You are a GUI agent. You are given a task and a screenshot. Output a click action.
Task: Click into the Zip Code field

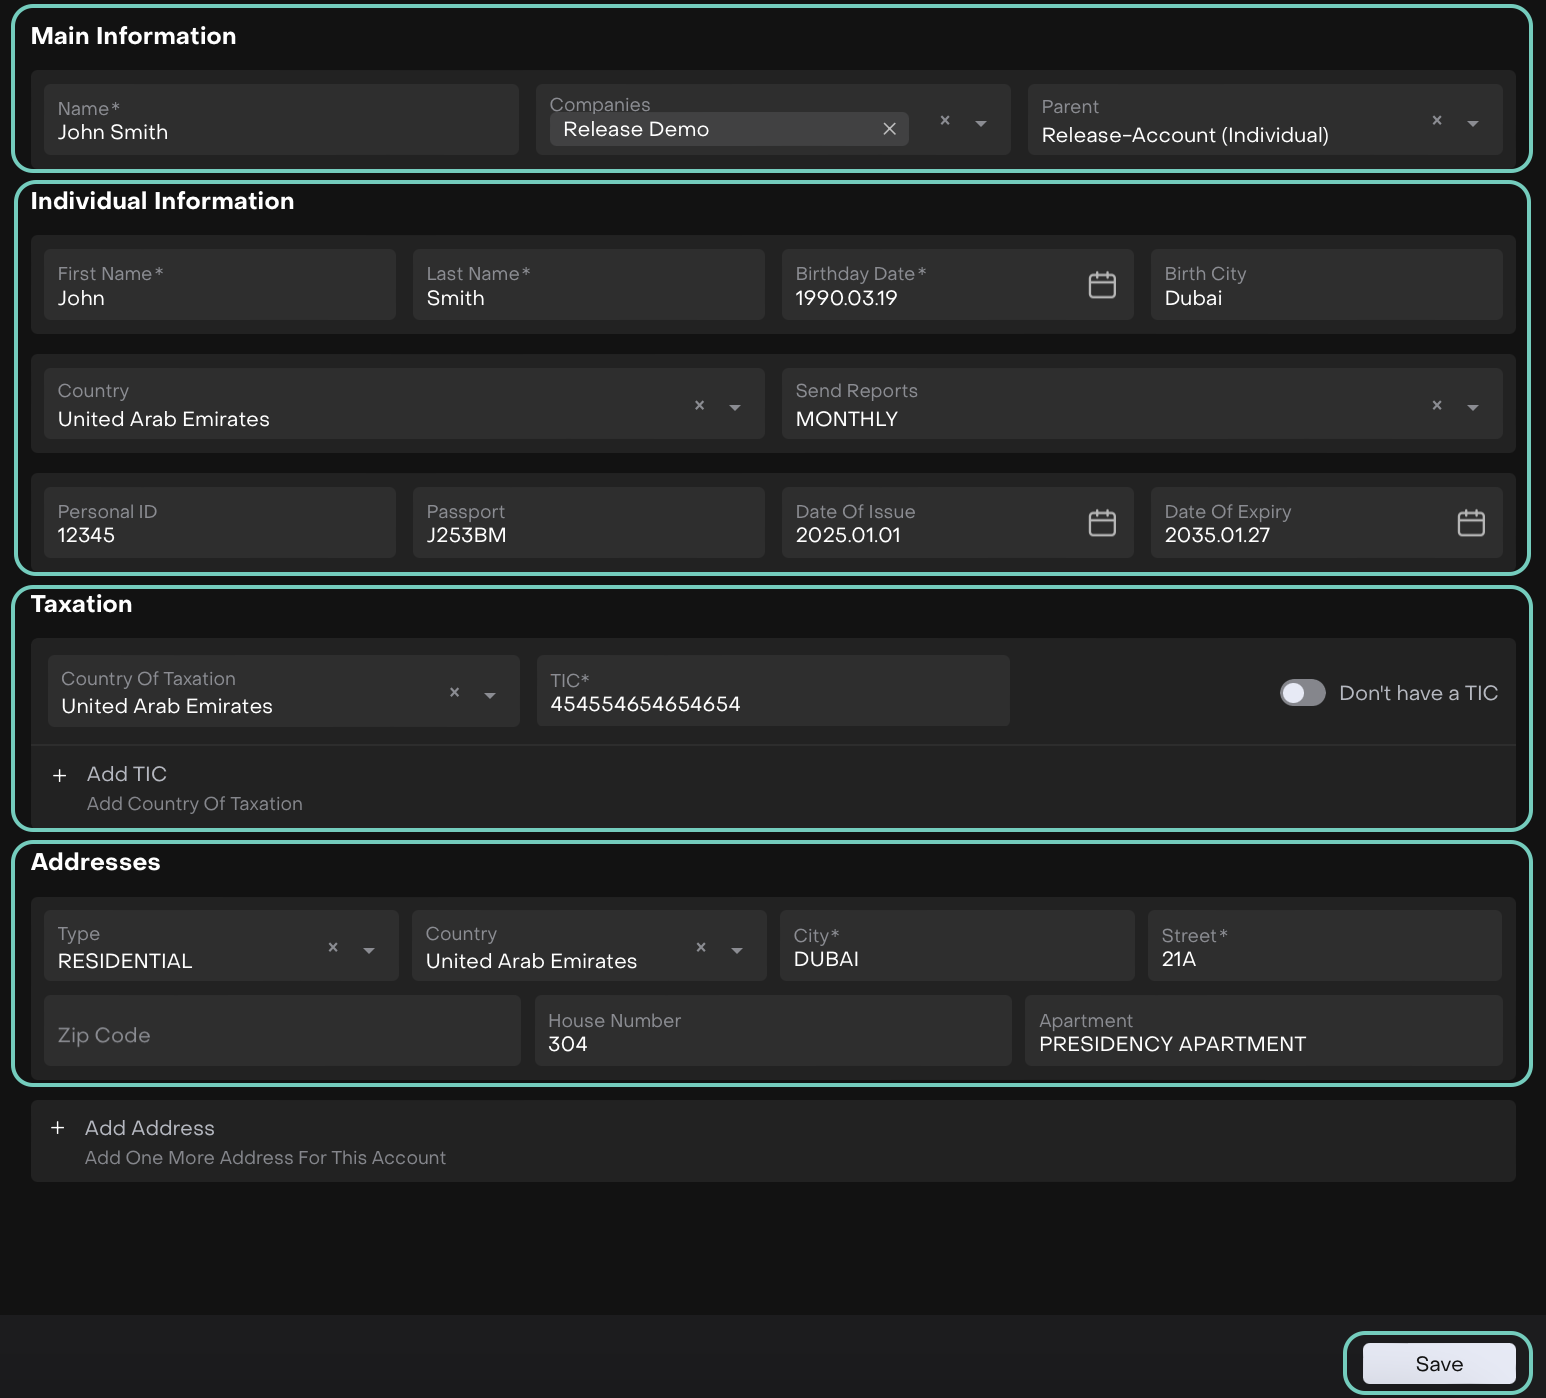pyautogui.click(x=282, y=1035)
